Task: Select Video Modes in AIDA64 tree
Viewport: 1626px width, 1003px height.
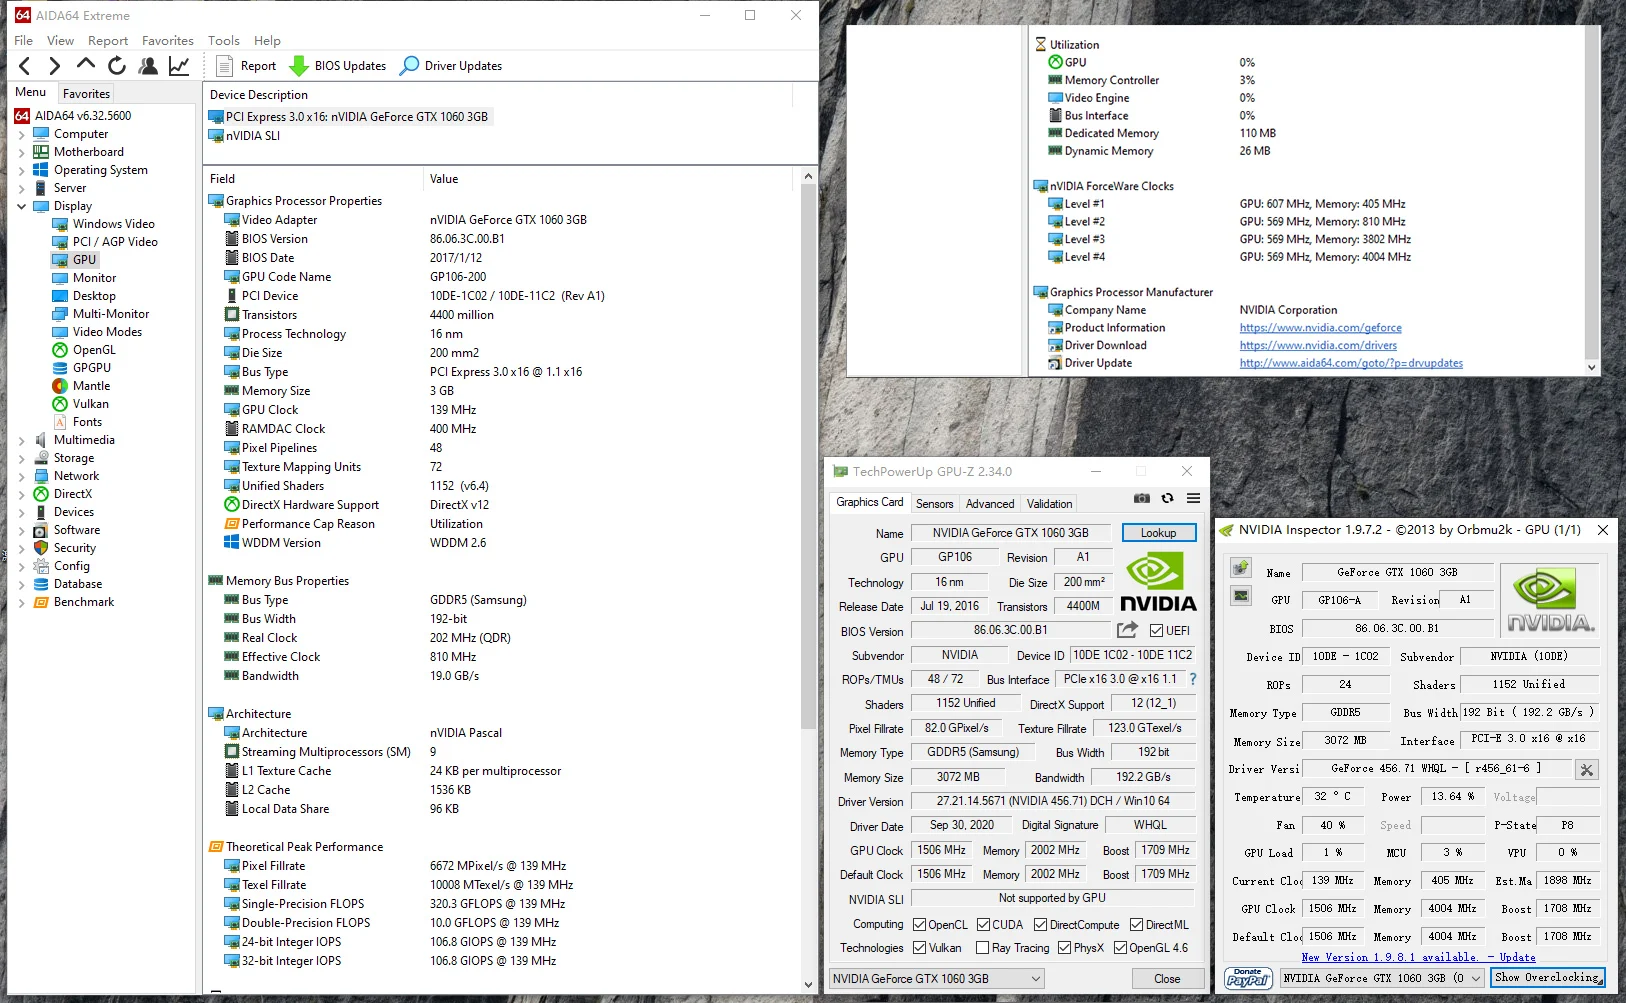Action: (107, 332)
